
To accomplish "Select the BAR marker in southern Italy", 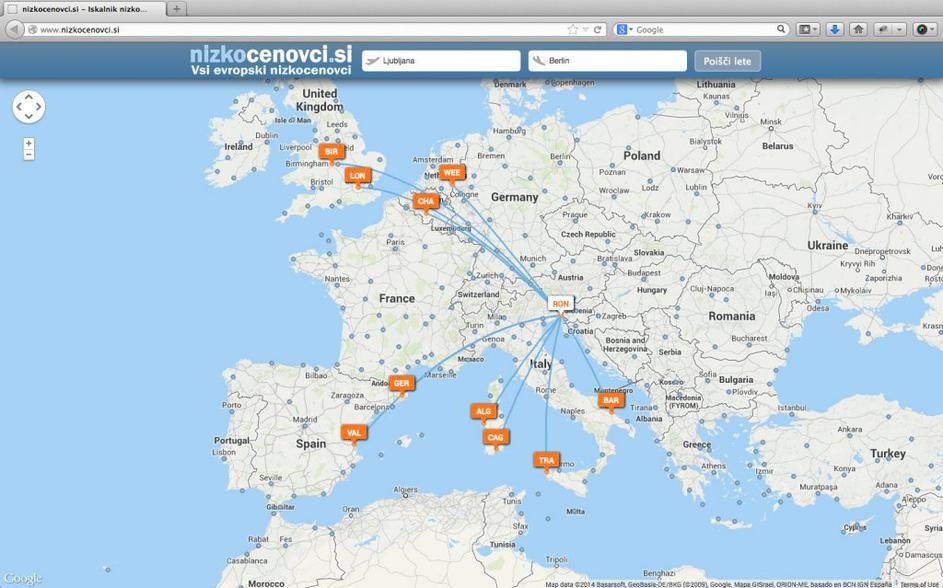I will [x=611, y=401].
